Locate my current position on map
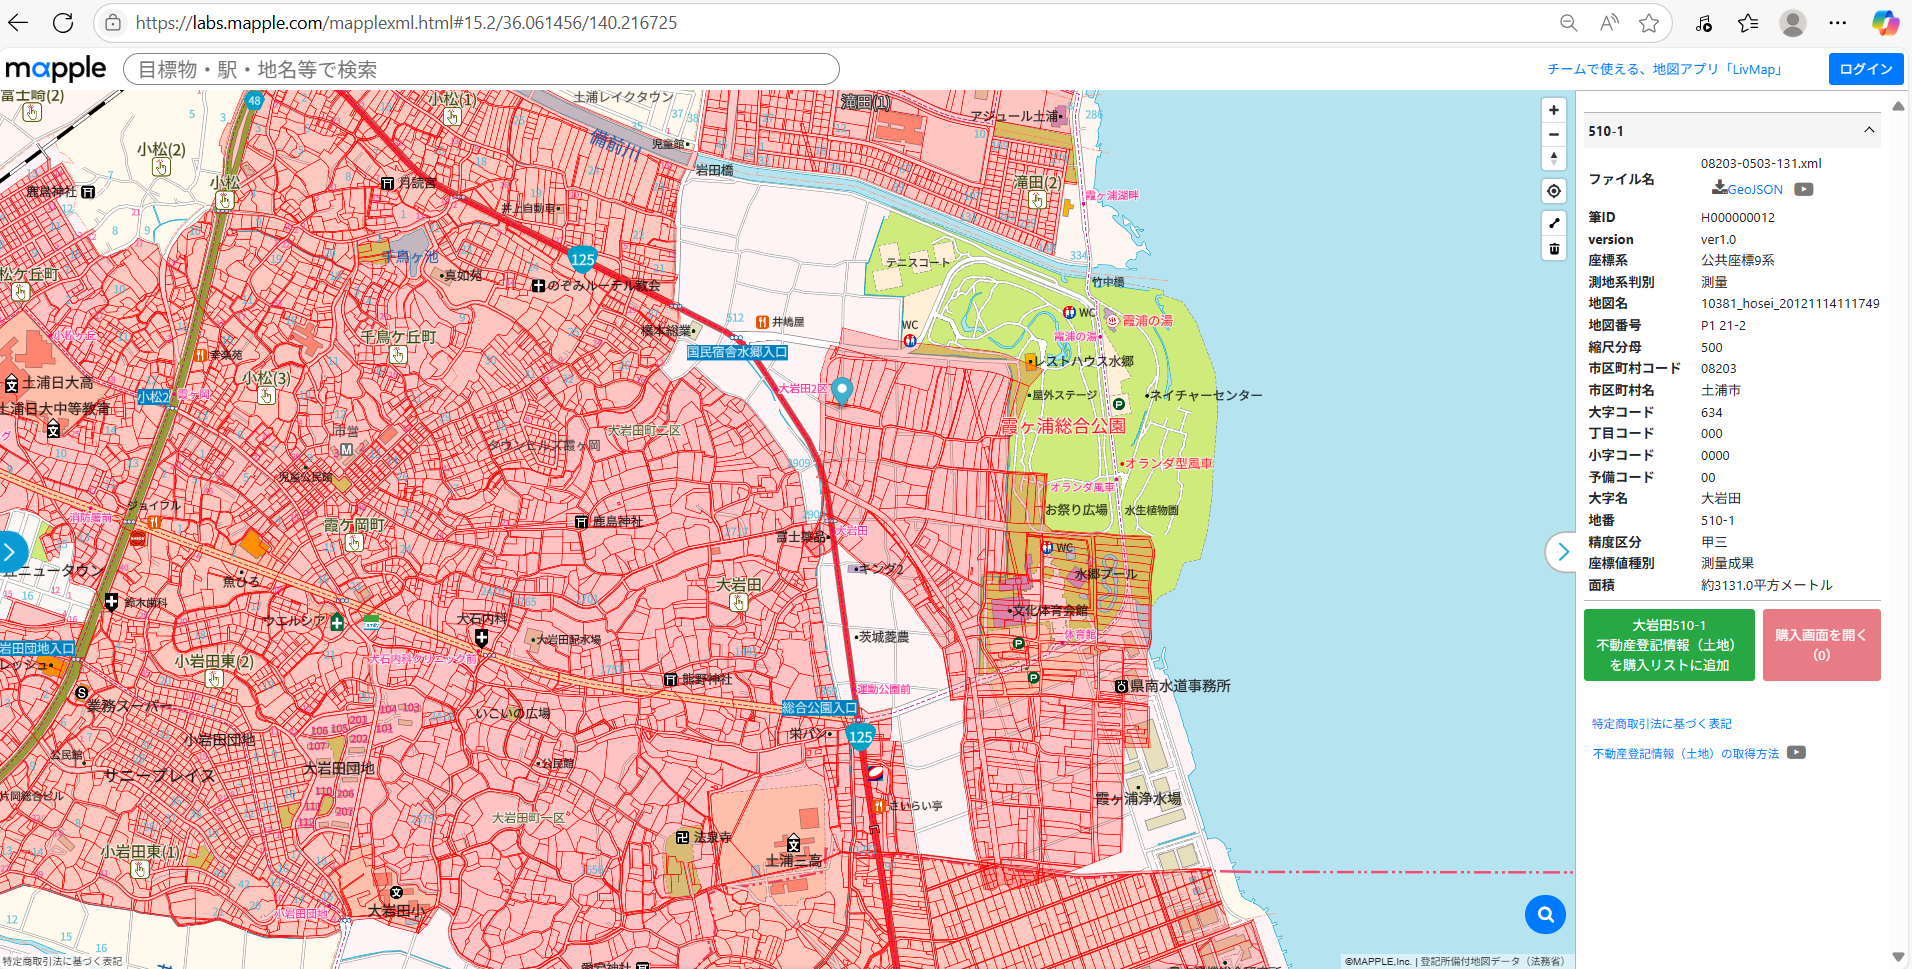 coord(1553,191)
